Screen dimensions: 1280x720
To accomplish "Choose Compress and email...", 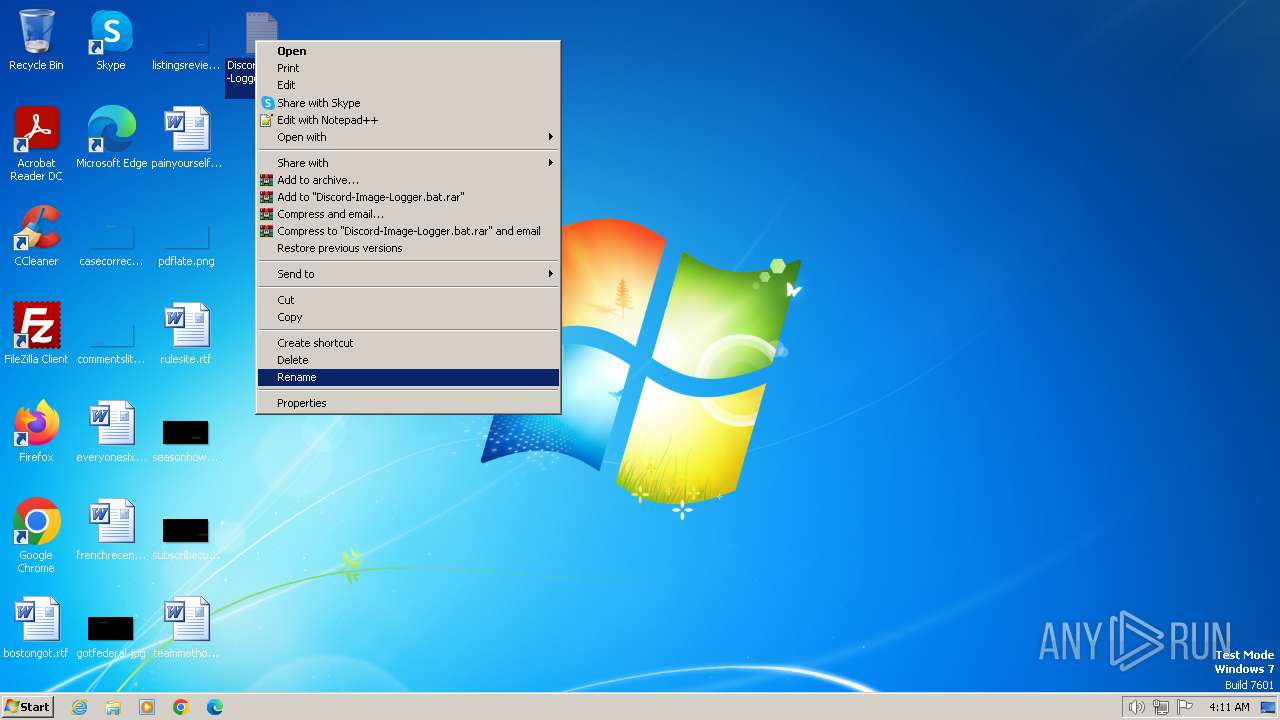I will (x=408, y=214).
